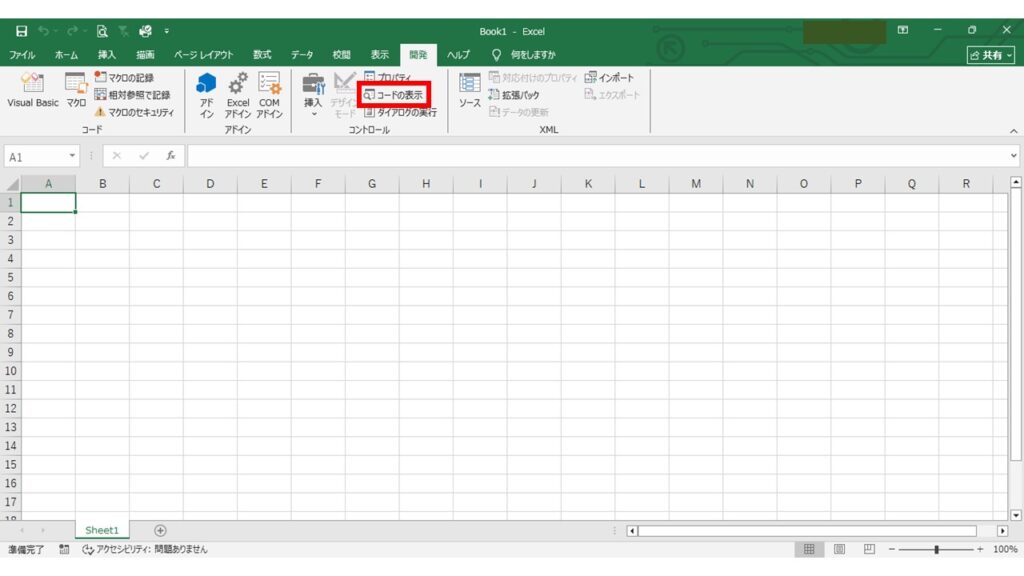Click コードの表示 (View Code) button
The width and height of the screenshot is (1024, 576).
pos(394,95)
